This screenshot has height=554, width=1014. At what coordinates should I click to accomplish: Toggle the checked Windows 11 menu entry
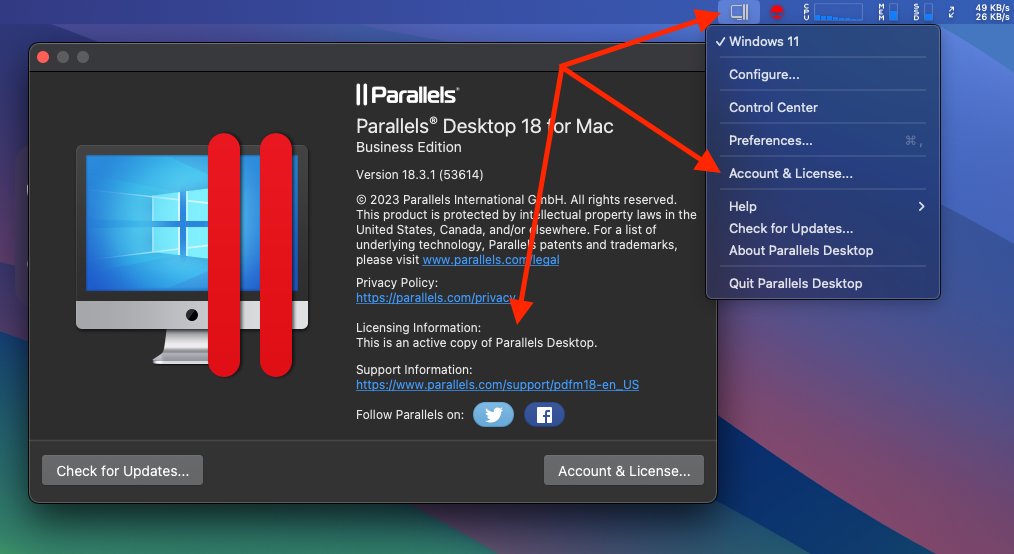764,42
